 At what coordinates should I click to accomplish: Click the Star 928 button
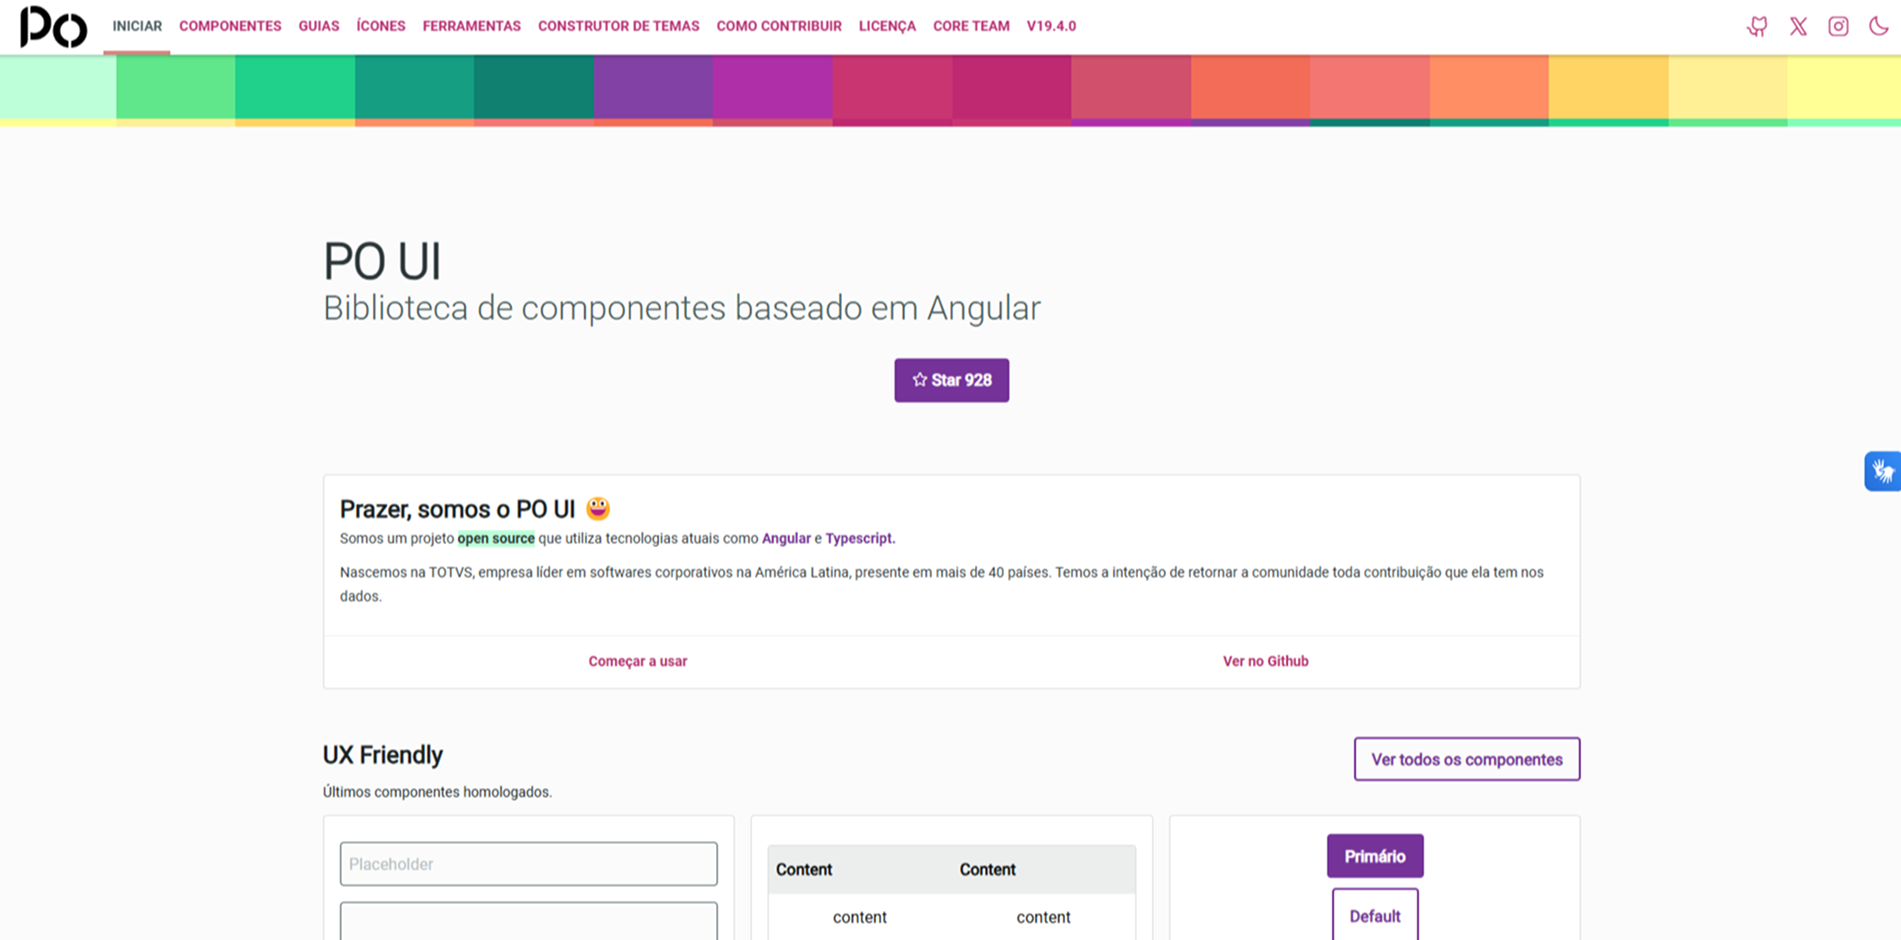pos(951,380)
